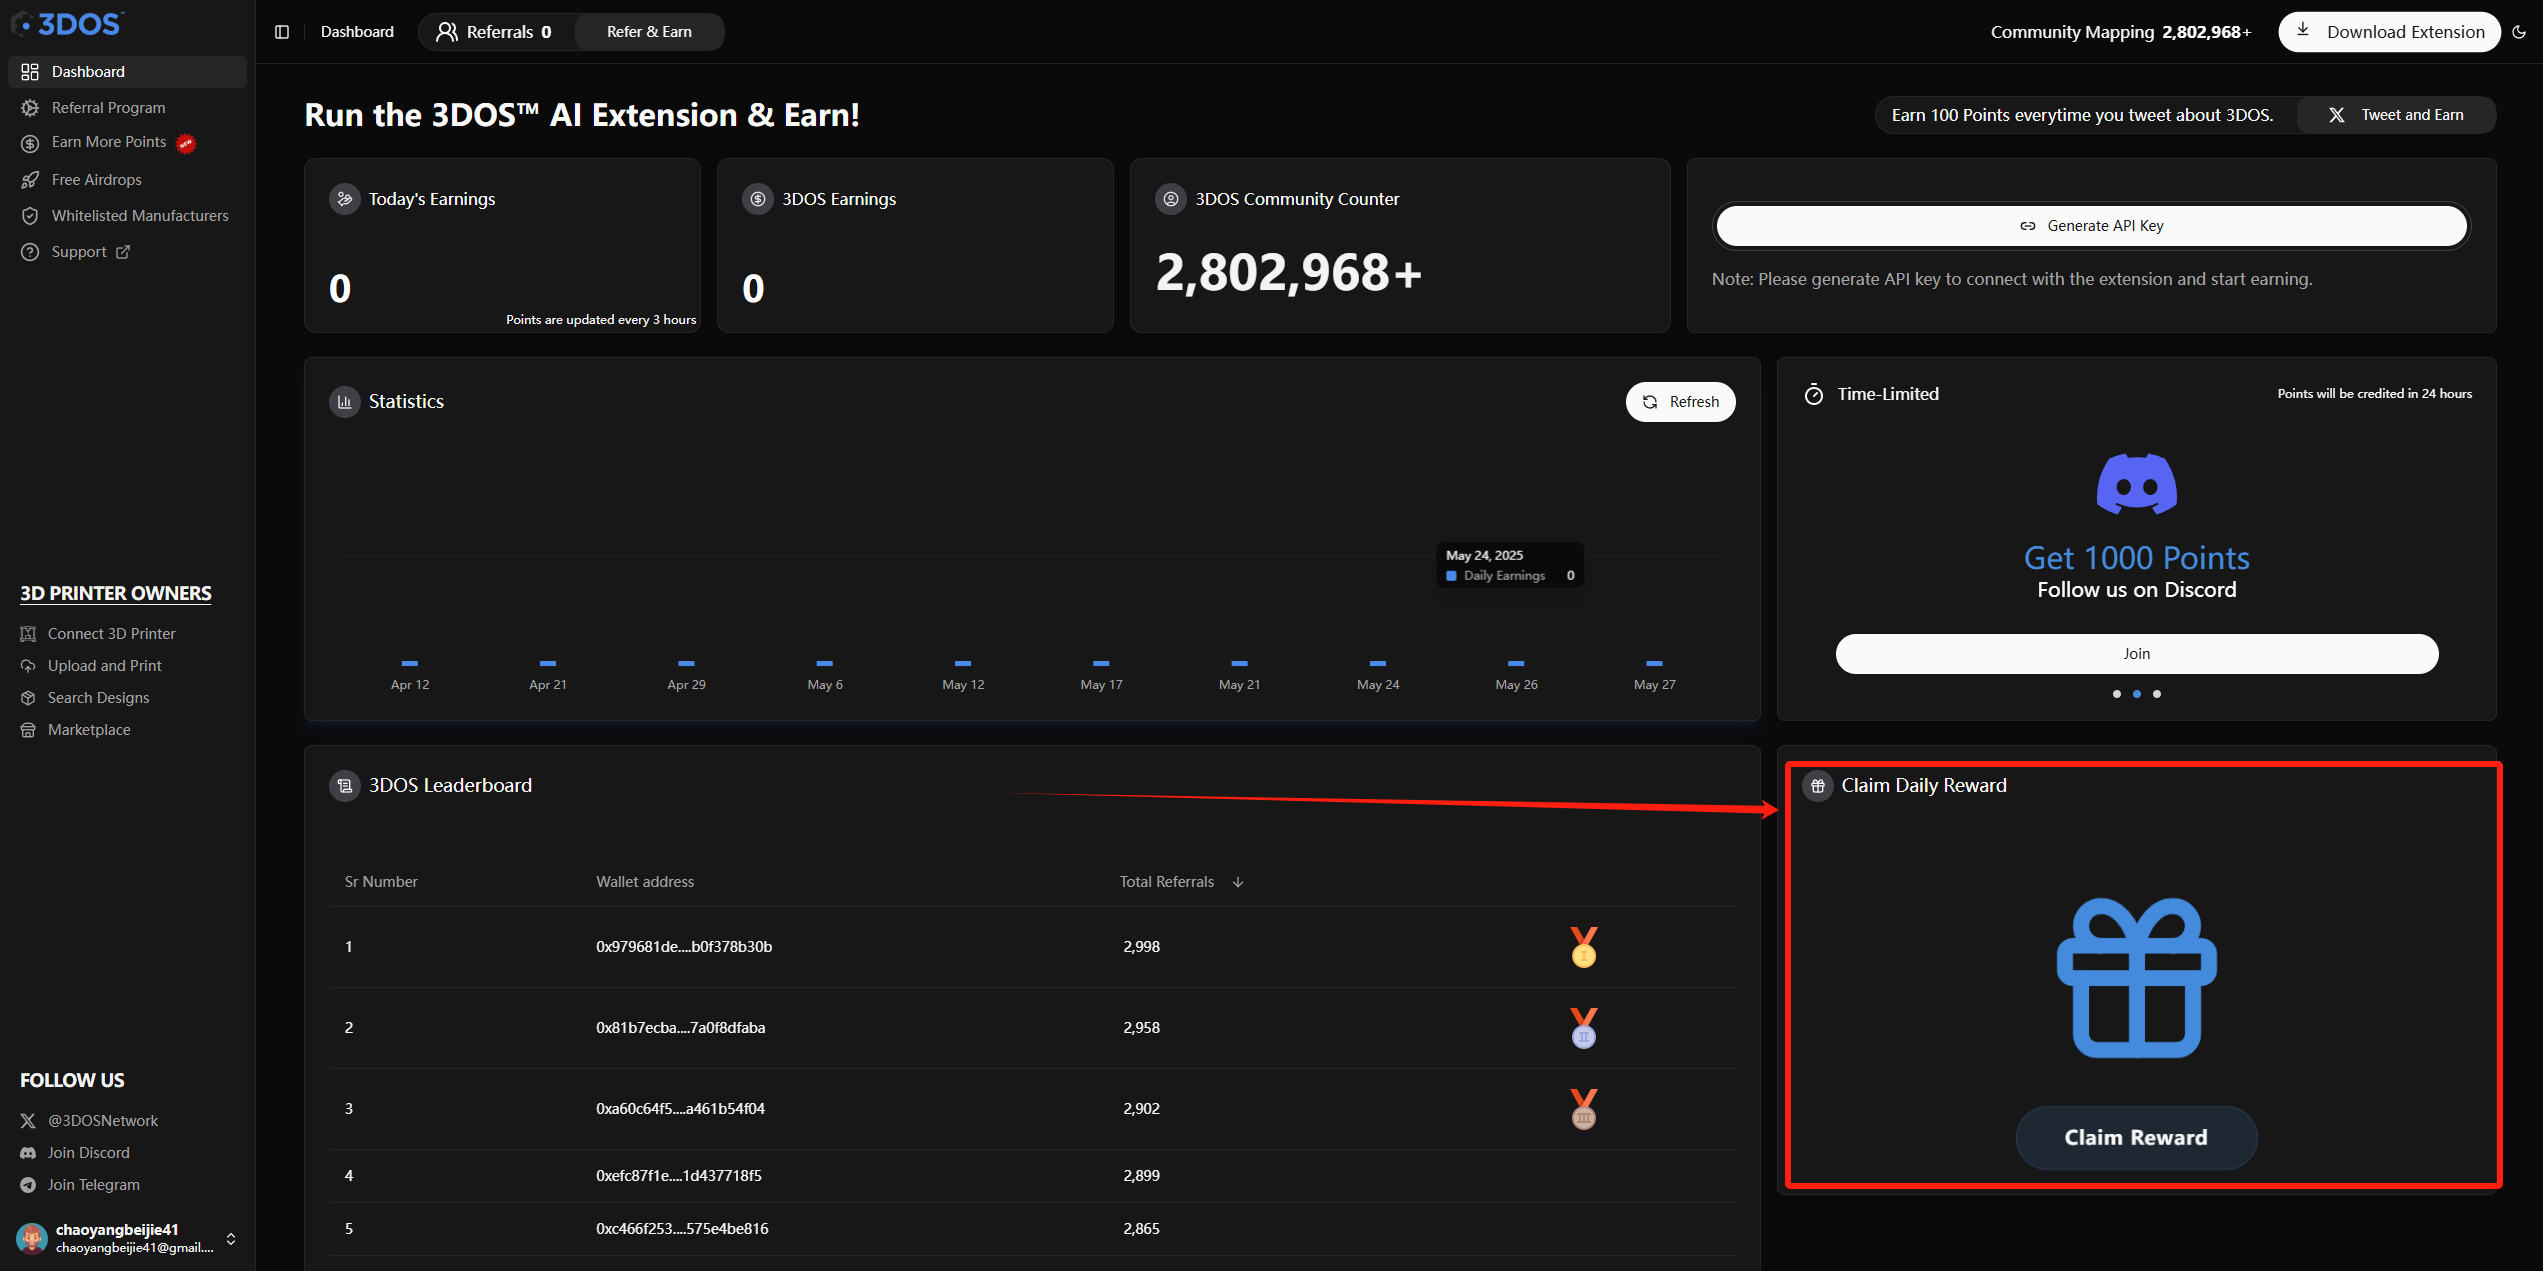Click Generate API Key button
The height and width of the screenshot is (1271, 2543).
[2091, 226]
